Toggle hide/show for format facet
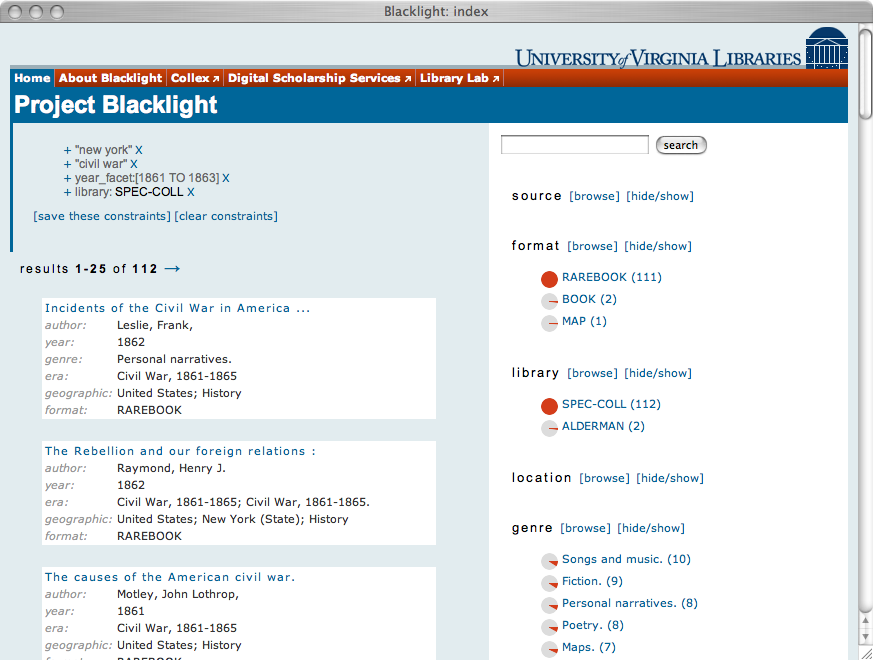 (x=658, y=246)
